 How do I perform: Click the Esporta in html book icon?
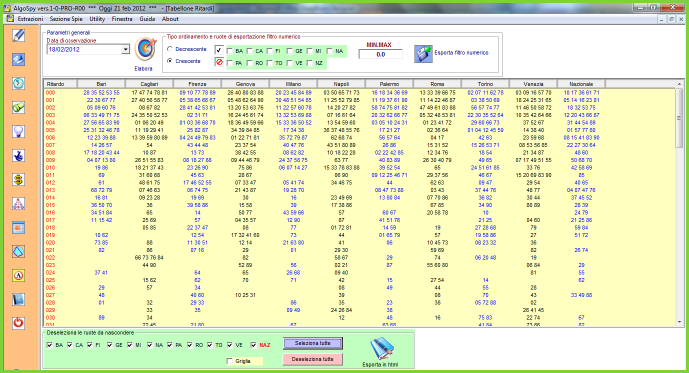381,349
